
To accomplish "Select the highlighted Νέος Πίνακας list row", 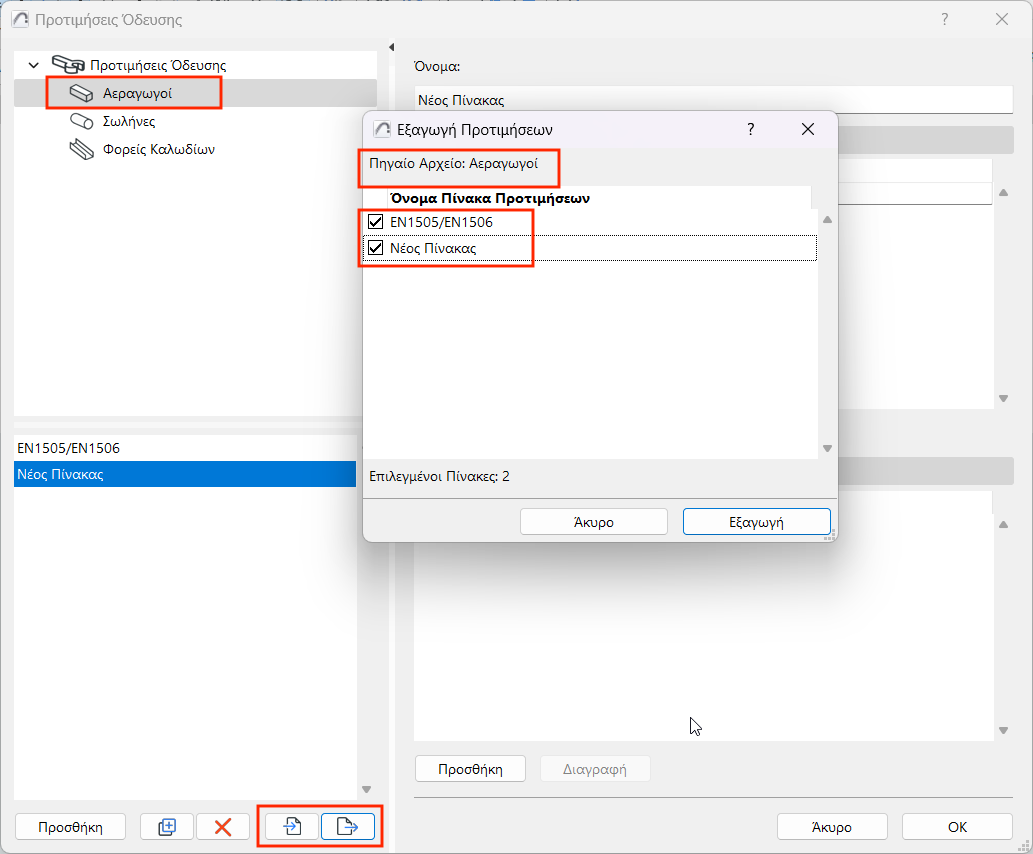I will (185, 474).
